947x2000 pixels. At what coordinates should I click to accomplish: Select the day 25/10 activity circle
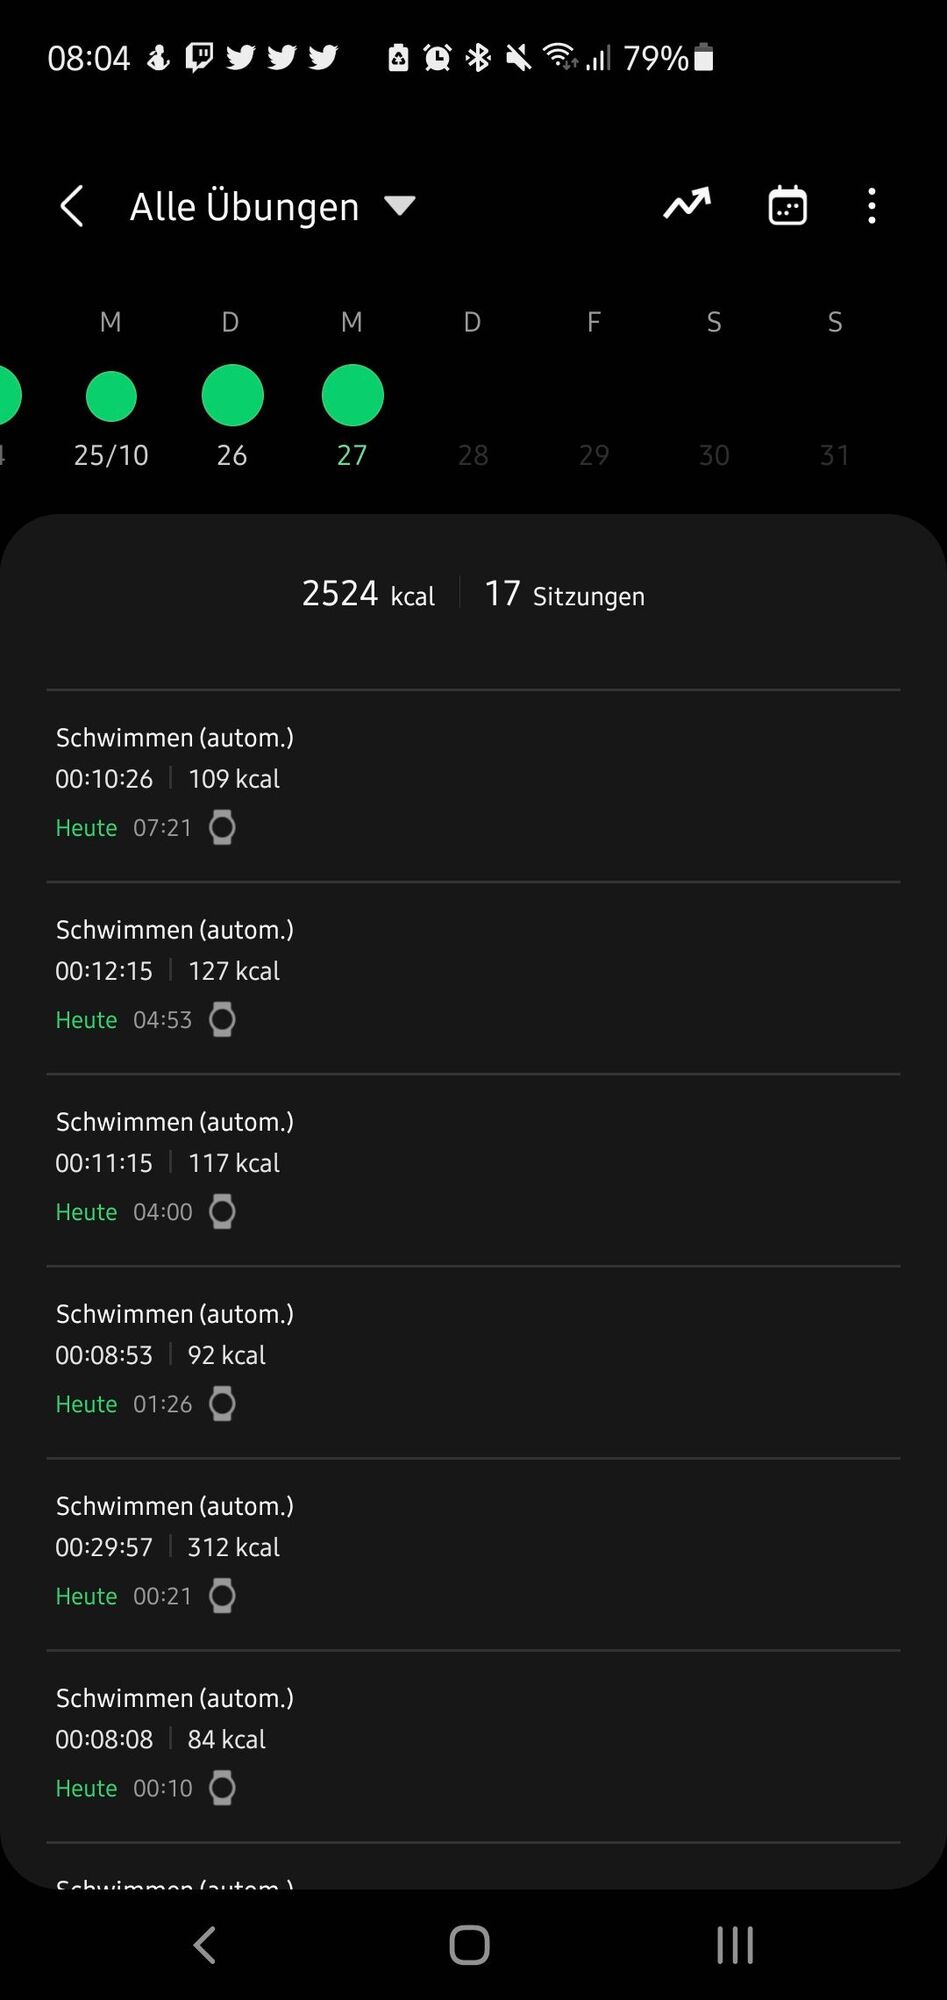point(111,397)
